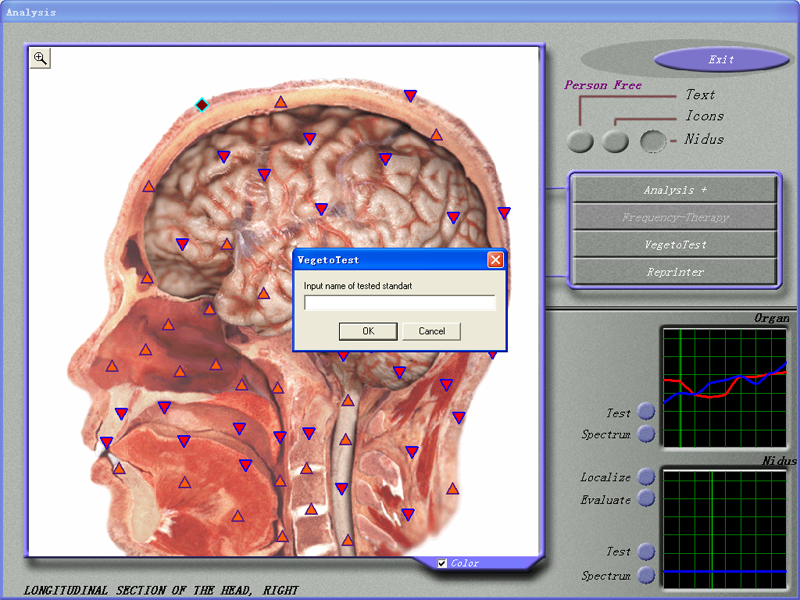This screenshot has height=600, width=800.
Task: Select the dark red diamond marker on skull
Action: coord(202,105)
